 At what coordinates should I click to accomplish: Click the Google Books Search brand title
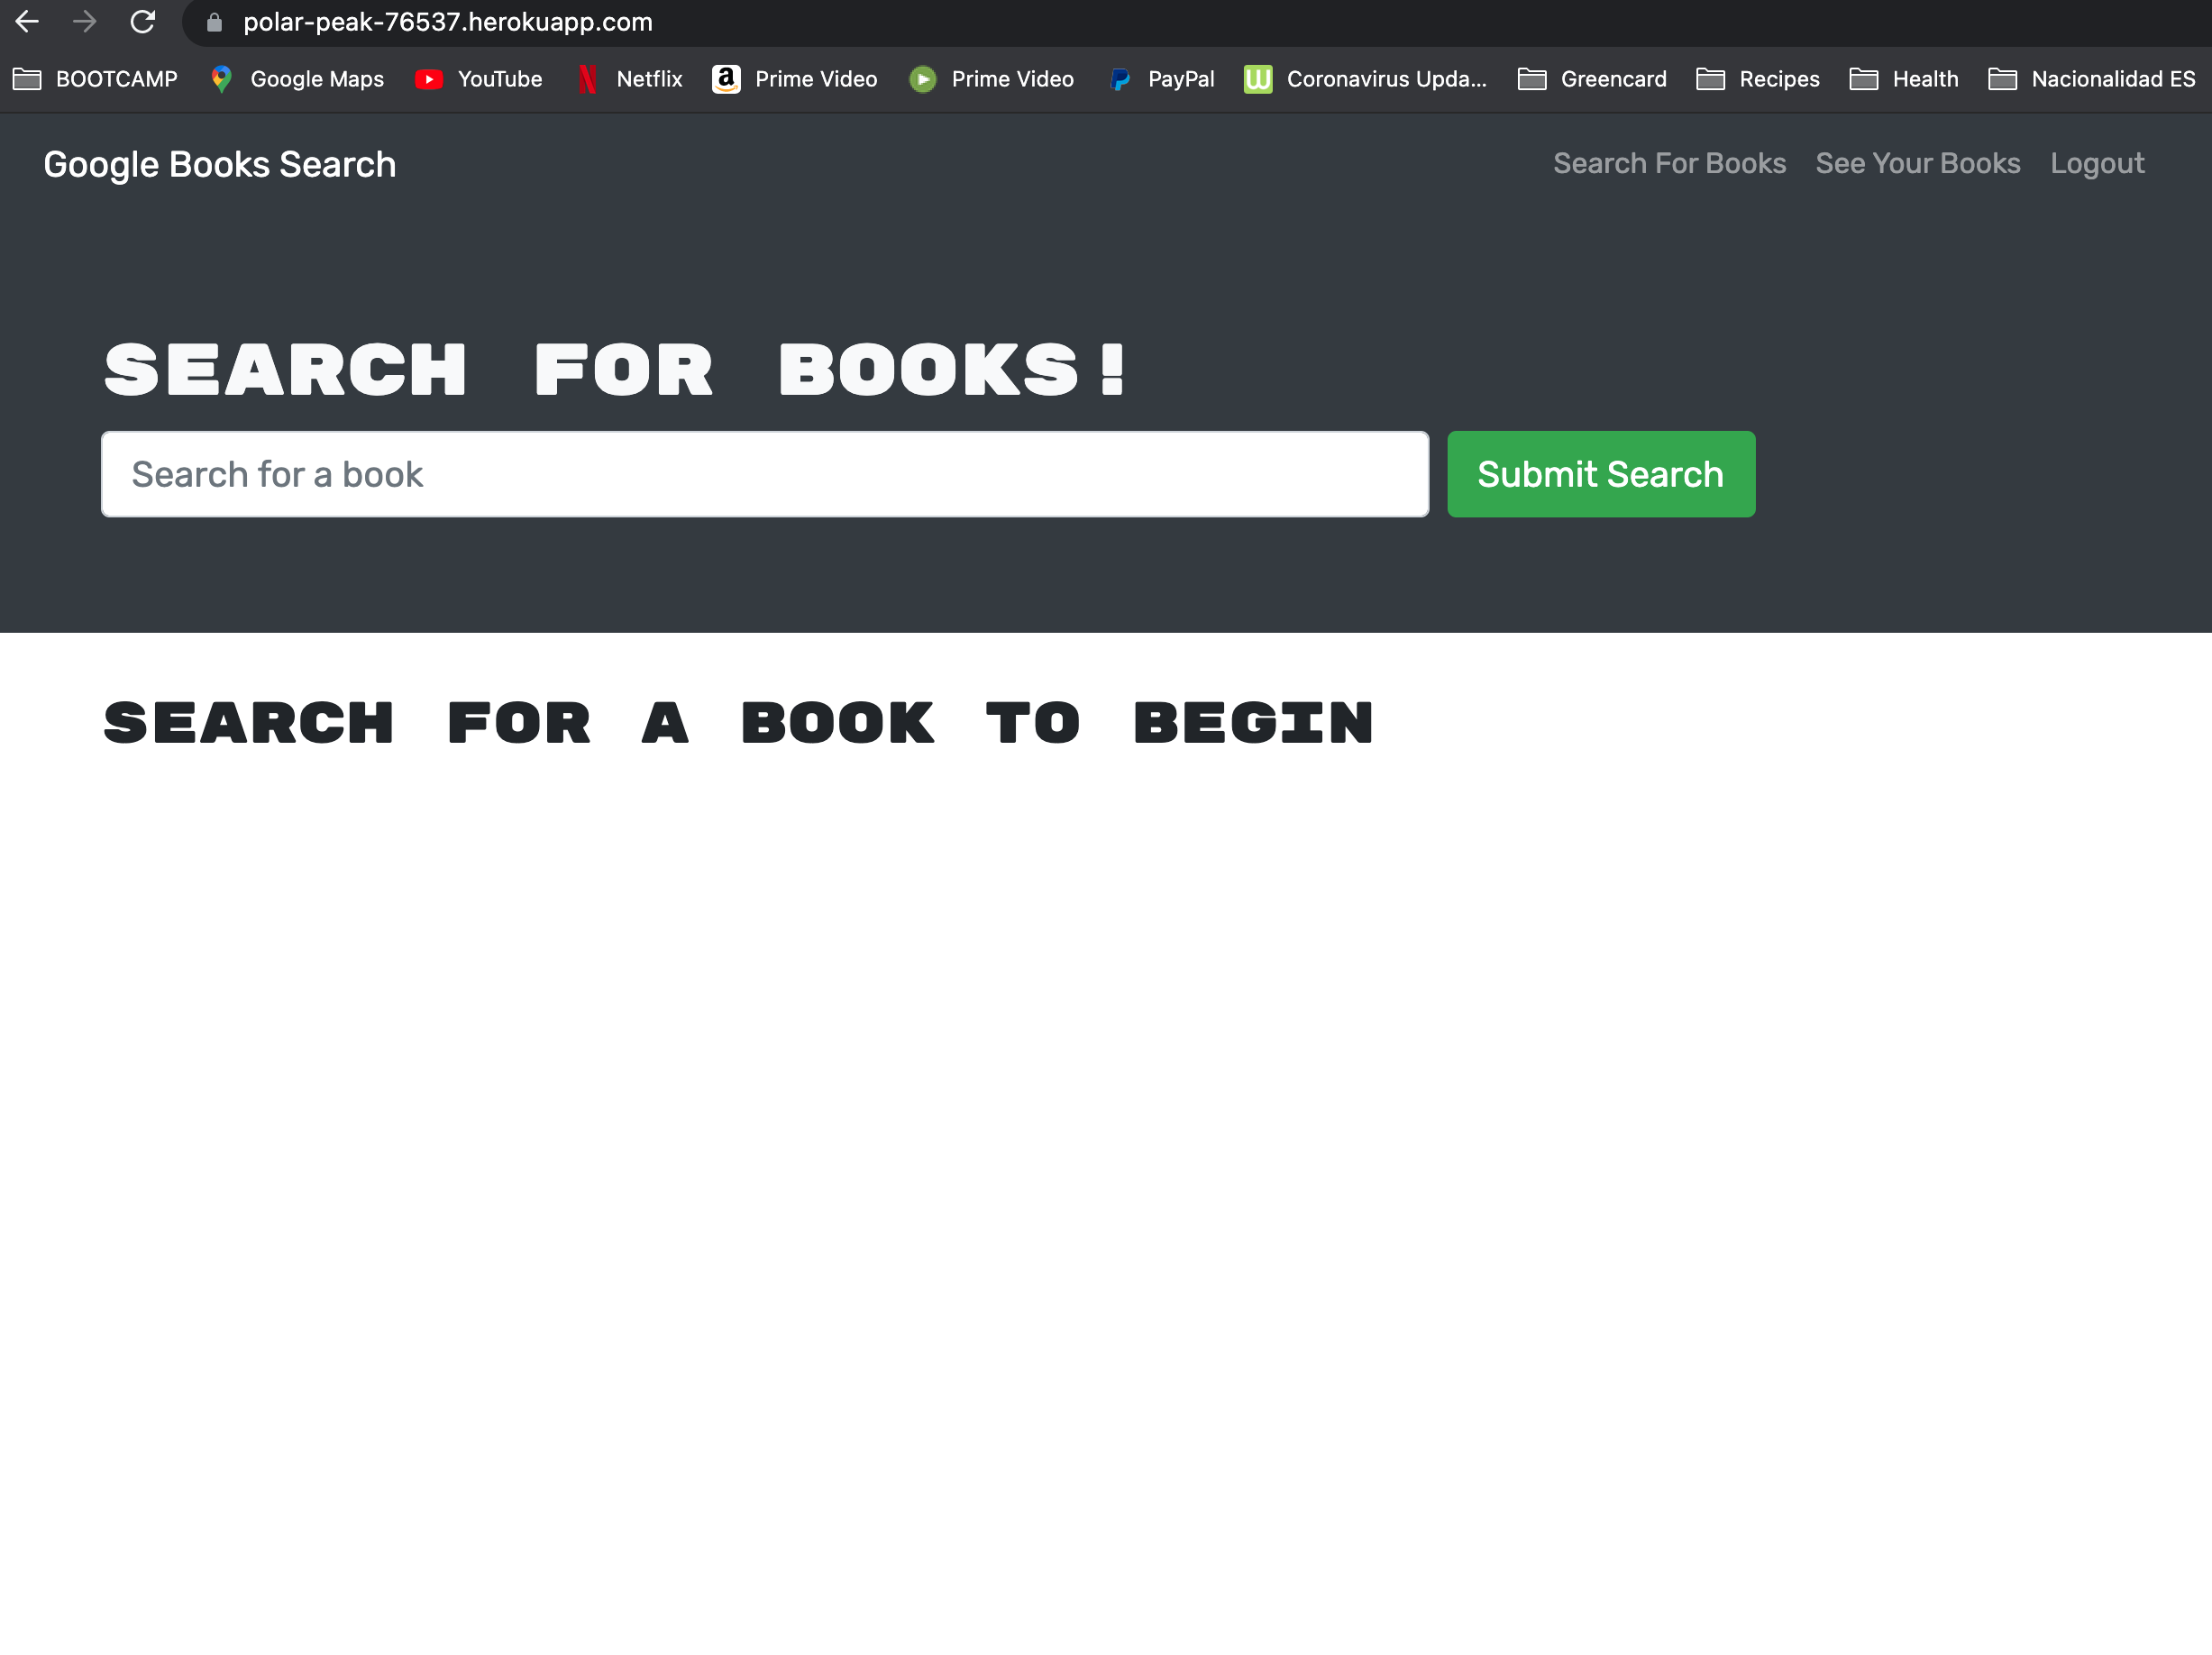220,165
